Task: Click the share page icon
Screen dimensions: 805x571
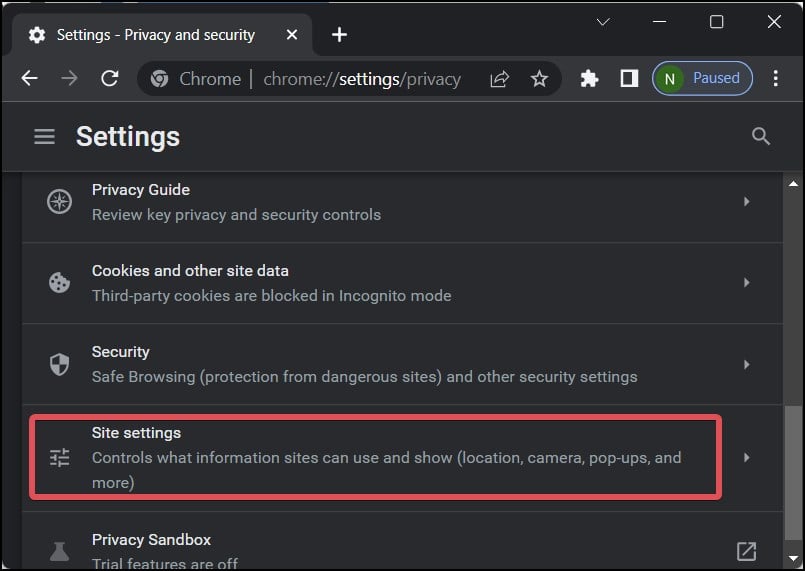Action: (500, 79)
